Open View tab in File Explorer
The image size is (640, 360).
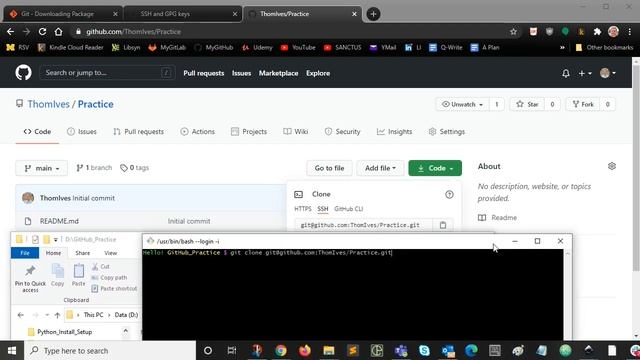coord(111,253)
